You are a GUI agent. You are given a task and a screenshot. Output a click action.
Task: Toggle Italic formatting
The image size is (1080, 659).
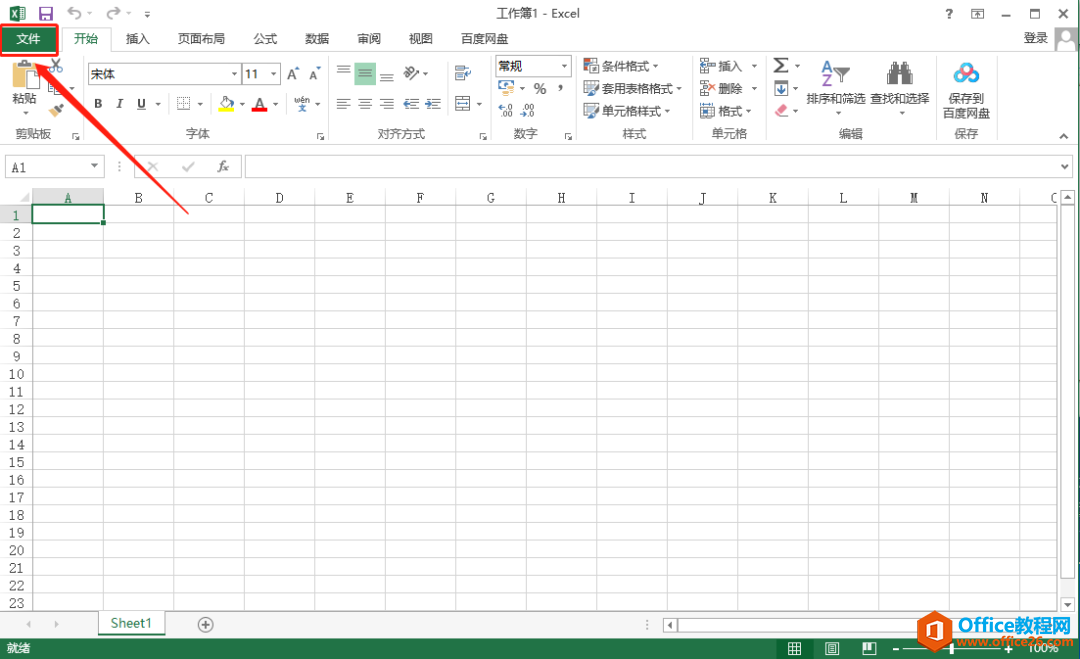119,104
